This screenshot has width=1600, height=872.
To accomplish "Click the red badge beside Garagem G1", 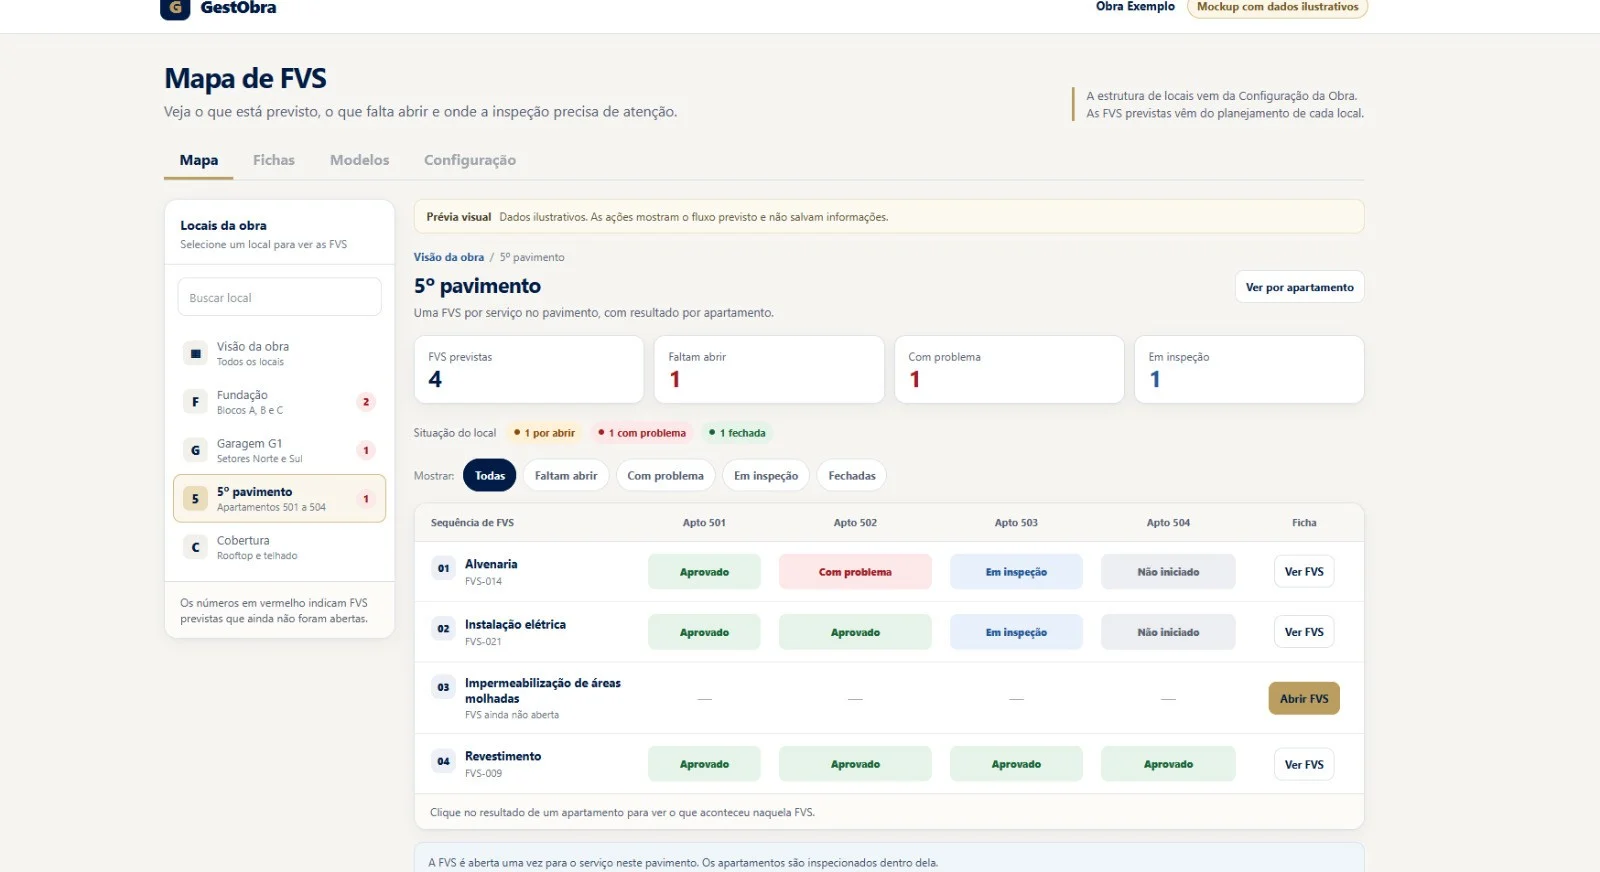I will (366, 450).
